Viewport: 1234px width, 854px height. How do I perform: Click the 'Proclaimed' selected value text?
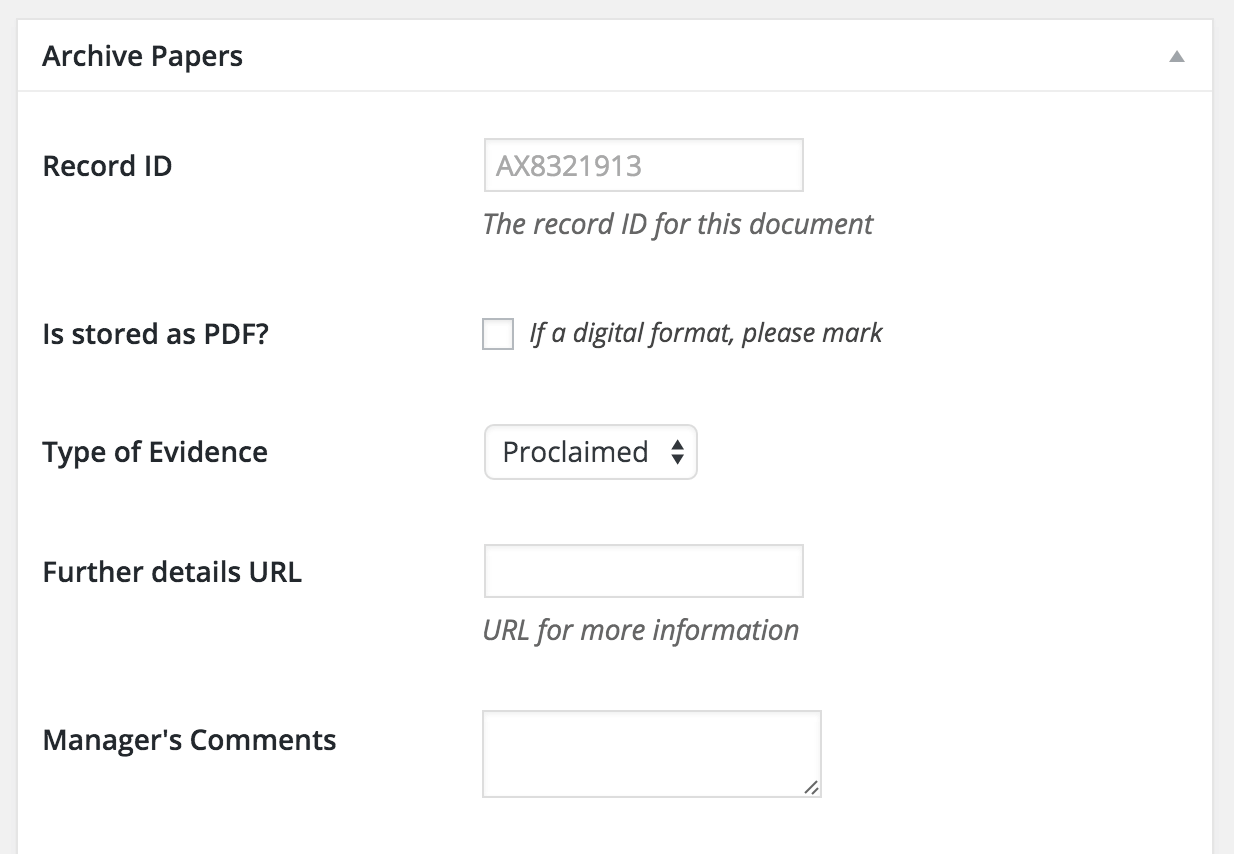click(575, 452)
